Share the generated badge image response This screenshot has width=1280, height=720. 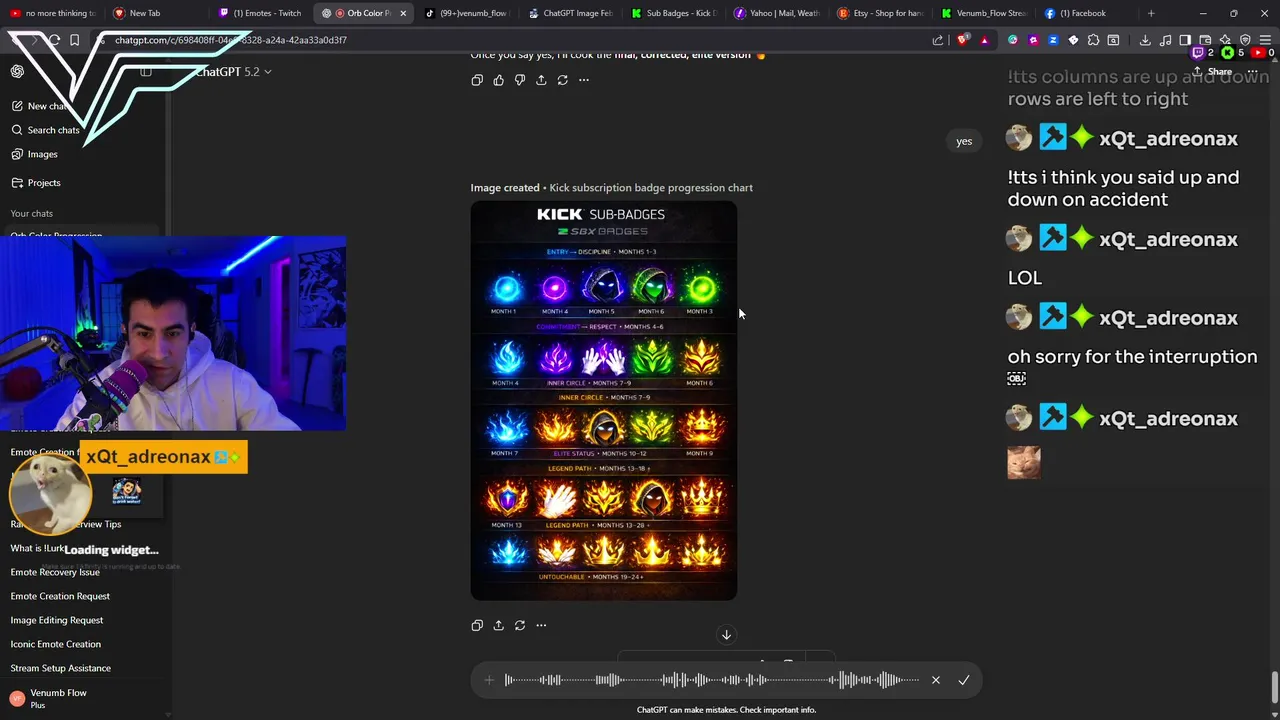498,625
